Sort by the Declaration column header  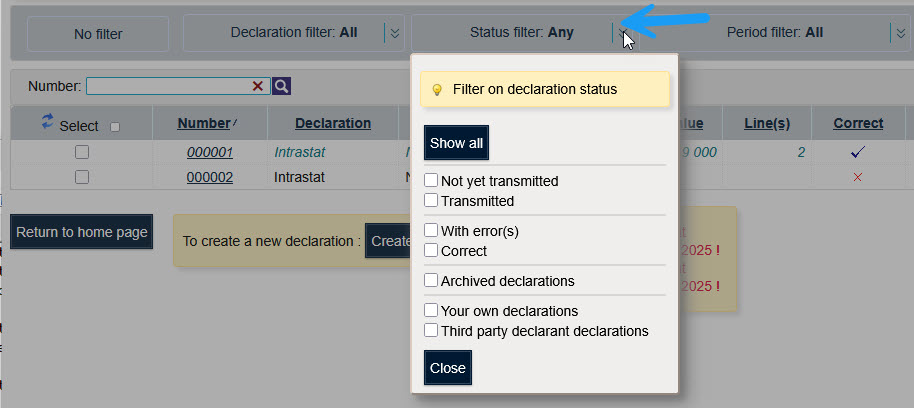(333, 124)
